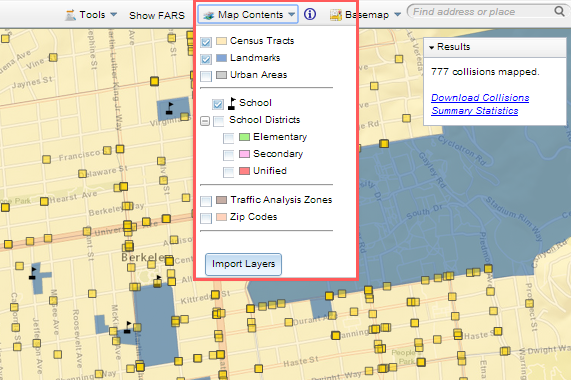
Task: Enable the Urban Areas layer
Action: click(206, 76)
